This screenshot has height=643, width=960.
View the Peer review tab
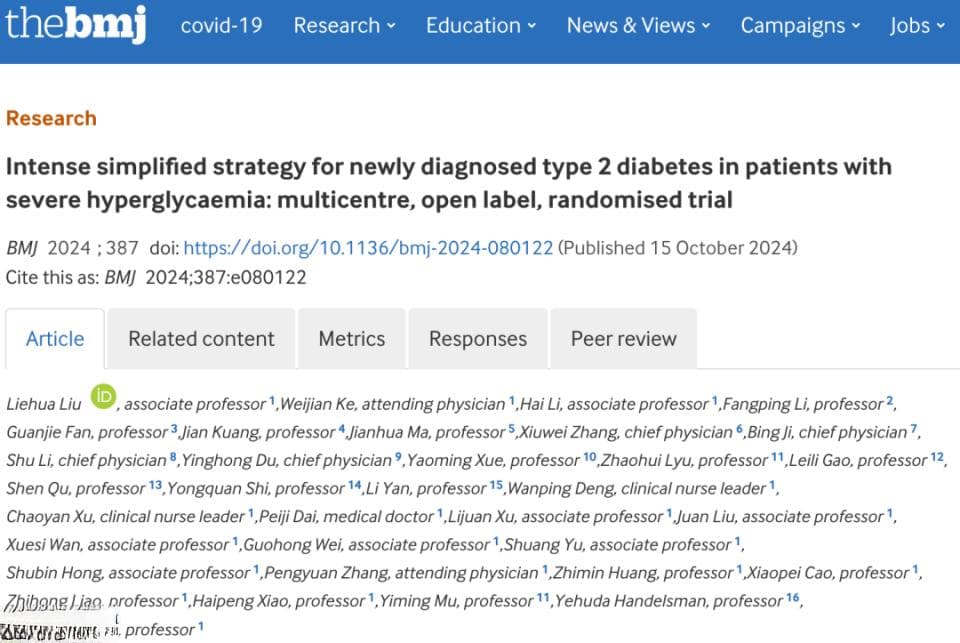pyautogui.click(x=623, y=339)
